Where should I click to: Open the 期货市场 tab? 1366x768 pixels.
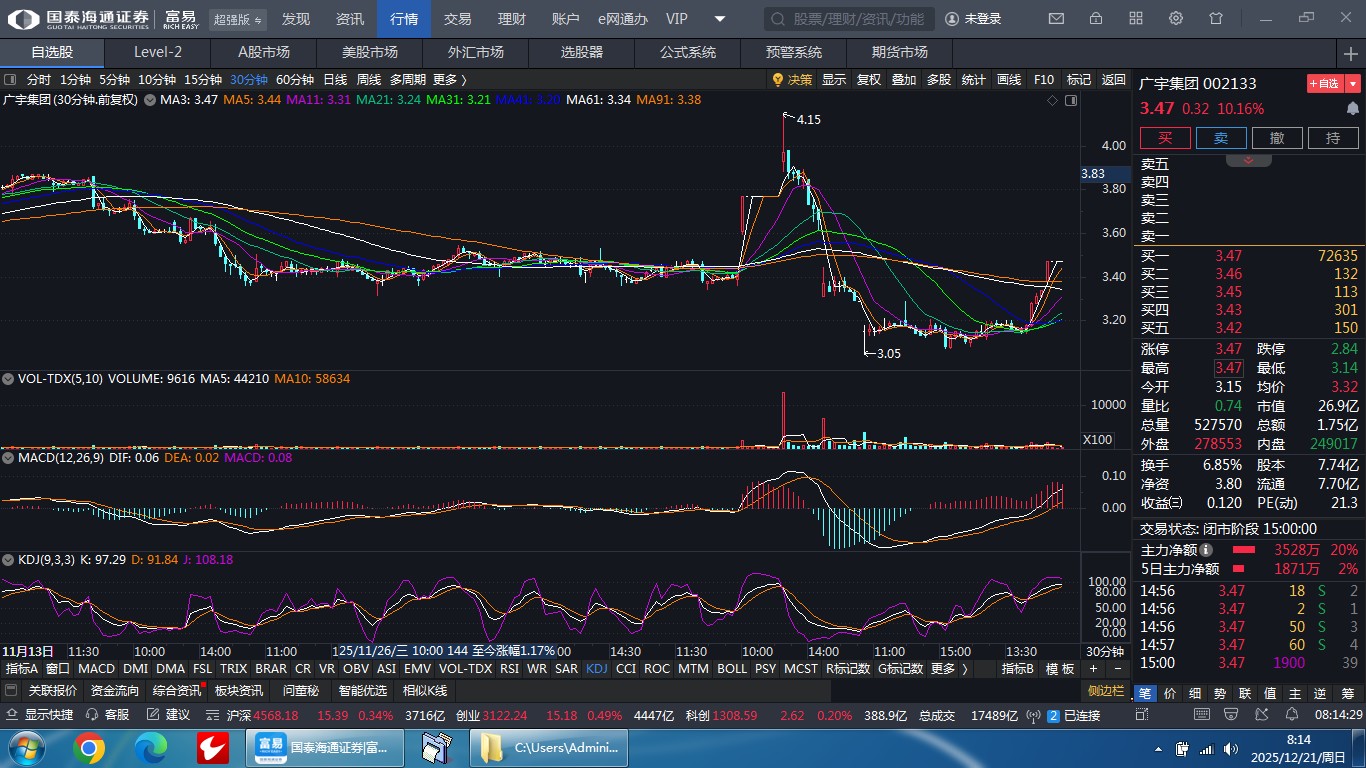coord(899,52)
